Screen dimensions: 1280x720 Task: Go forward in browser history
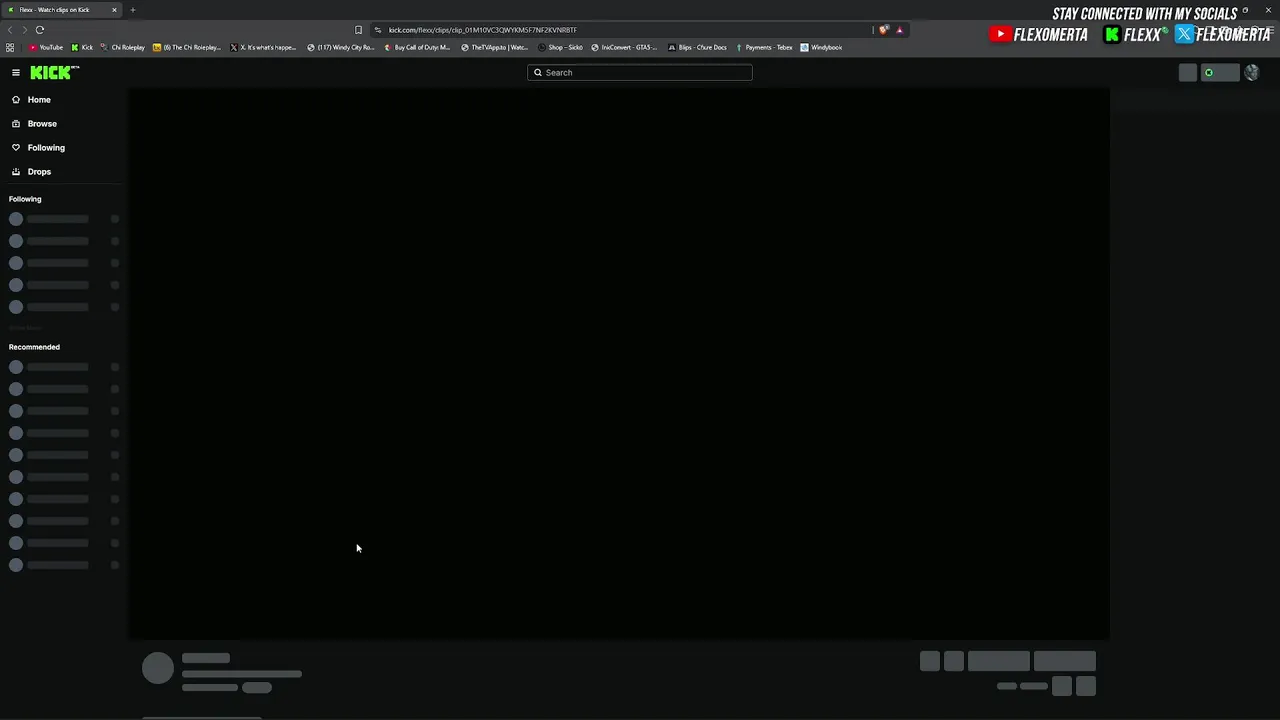click(24, 30)
